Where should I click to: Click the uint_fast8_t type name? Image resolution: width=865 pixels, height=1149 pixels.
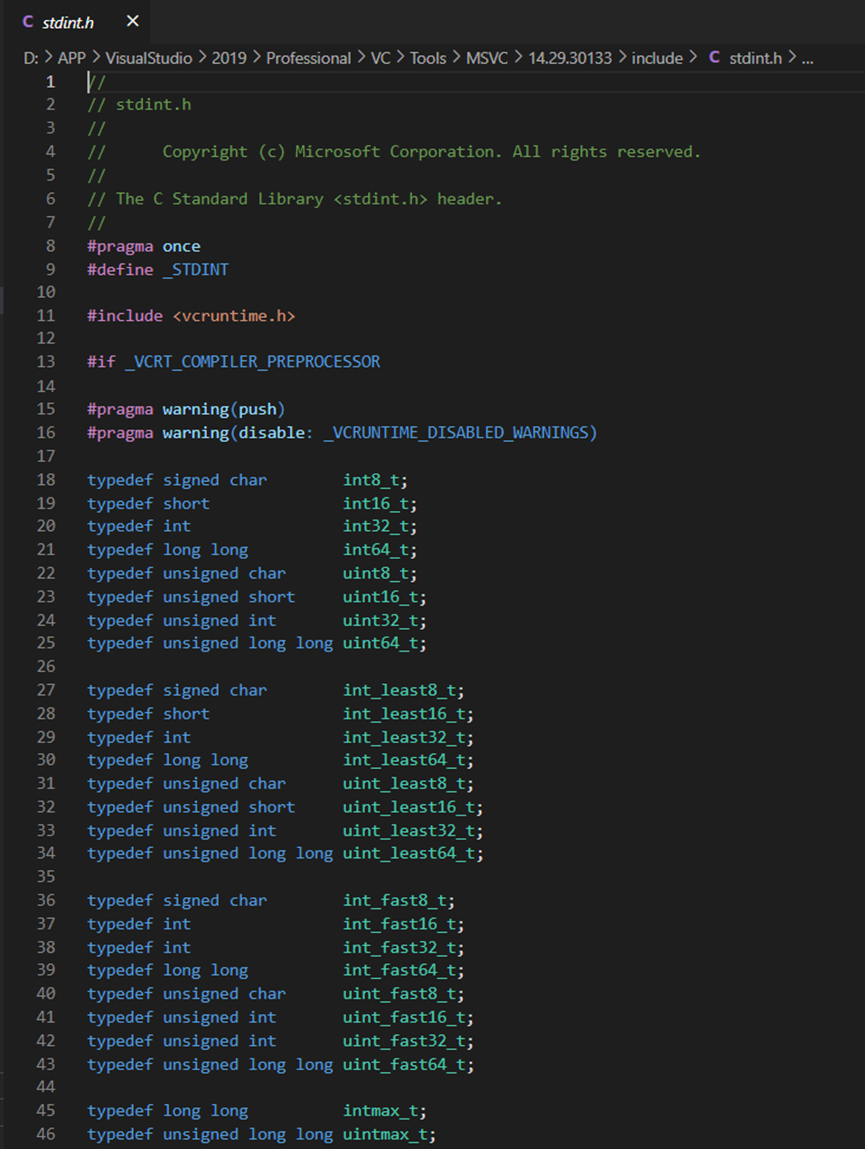(x=400, y=994)
